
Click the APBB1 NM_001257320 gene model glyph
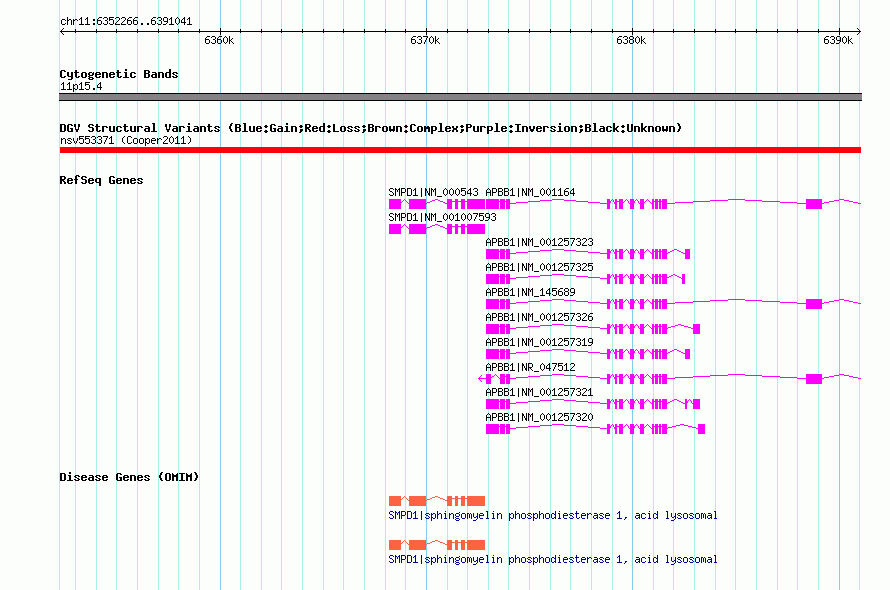pyautogui.click(x=595, y=429)
